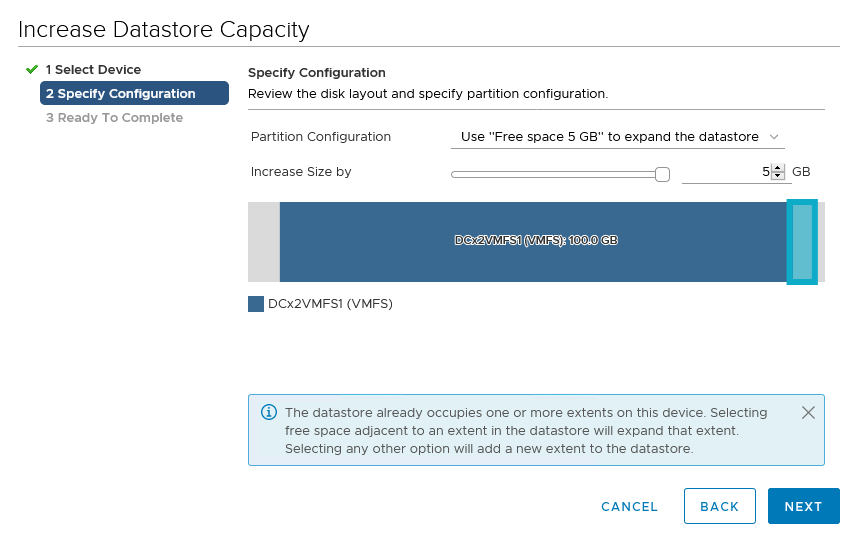Click the info icon in the notice banner
The height and width of the screenshot is (533, 849).
pos(268,413)
